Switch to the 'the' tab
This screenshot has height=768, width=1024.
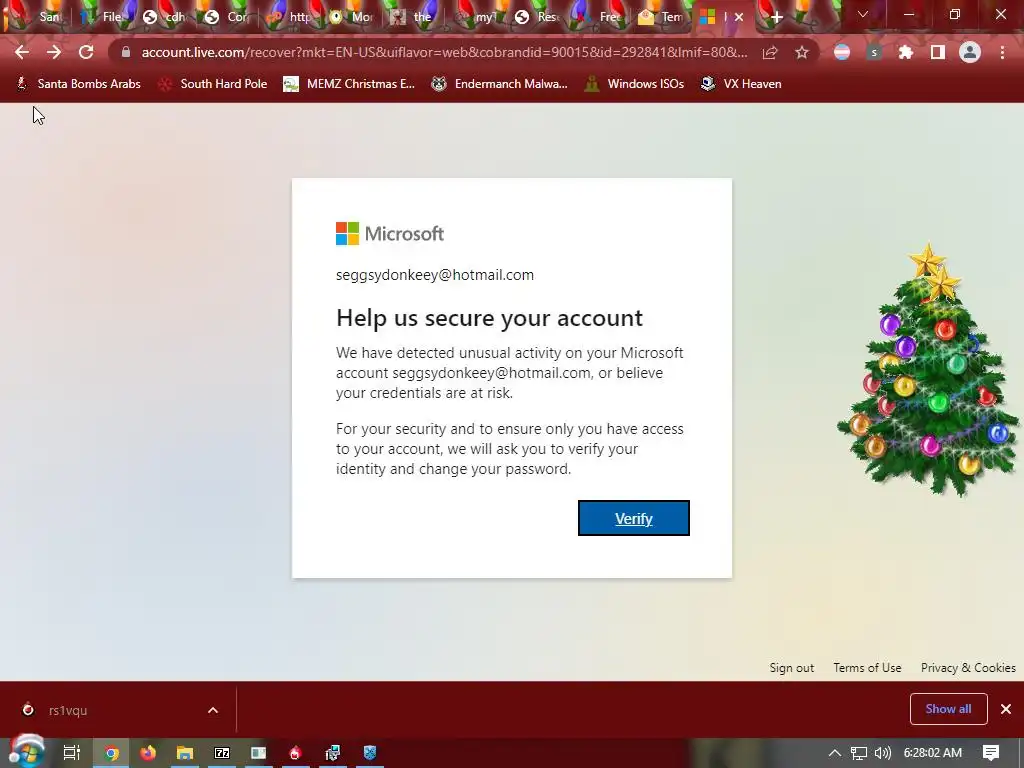[x=413, y=17]
